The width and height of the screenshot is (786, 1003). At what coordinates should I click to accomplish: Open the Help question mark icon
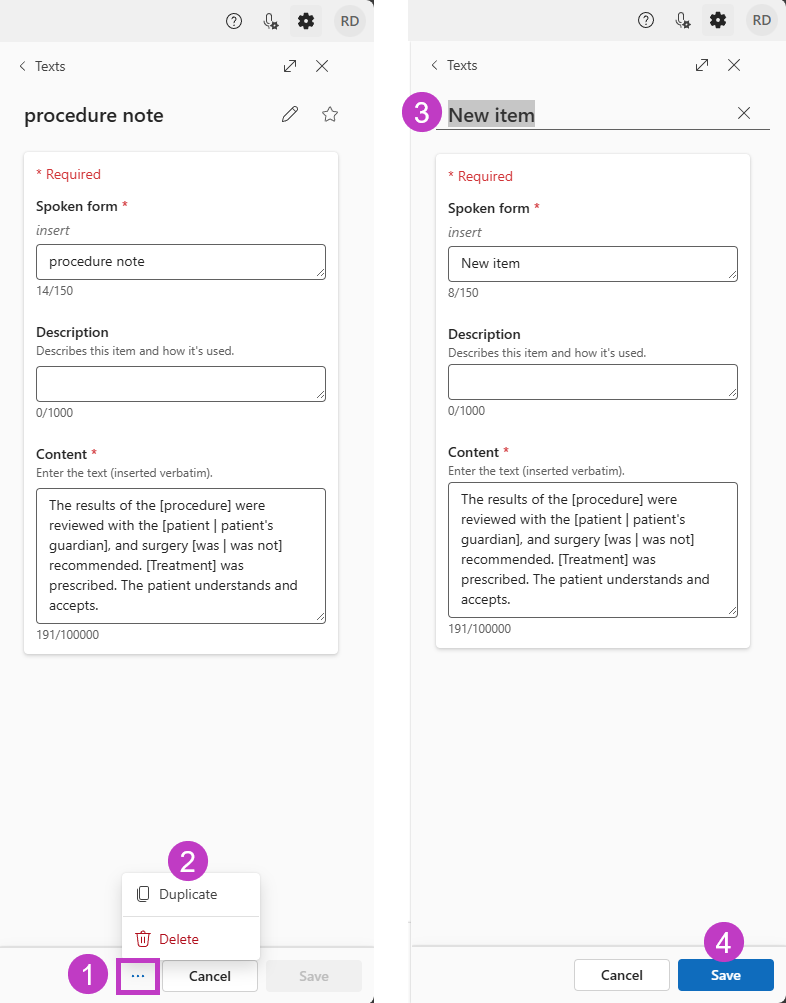pos(234,20)
